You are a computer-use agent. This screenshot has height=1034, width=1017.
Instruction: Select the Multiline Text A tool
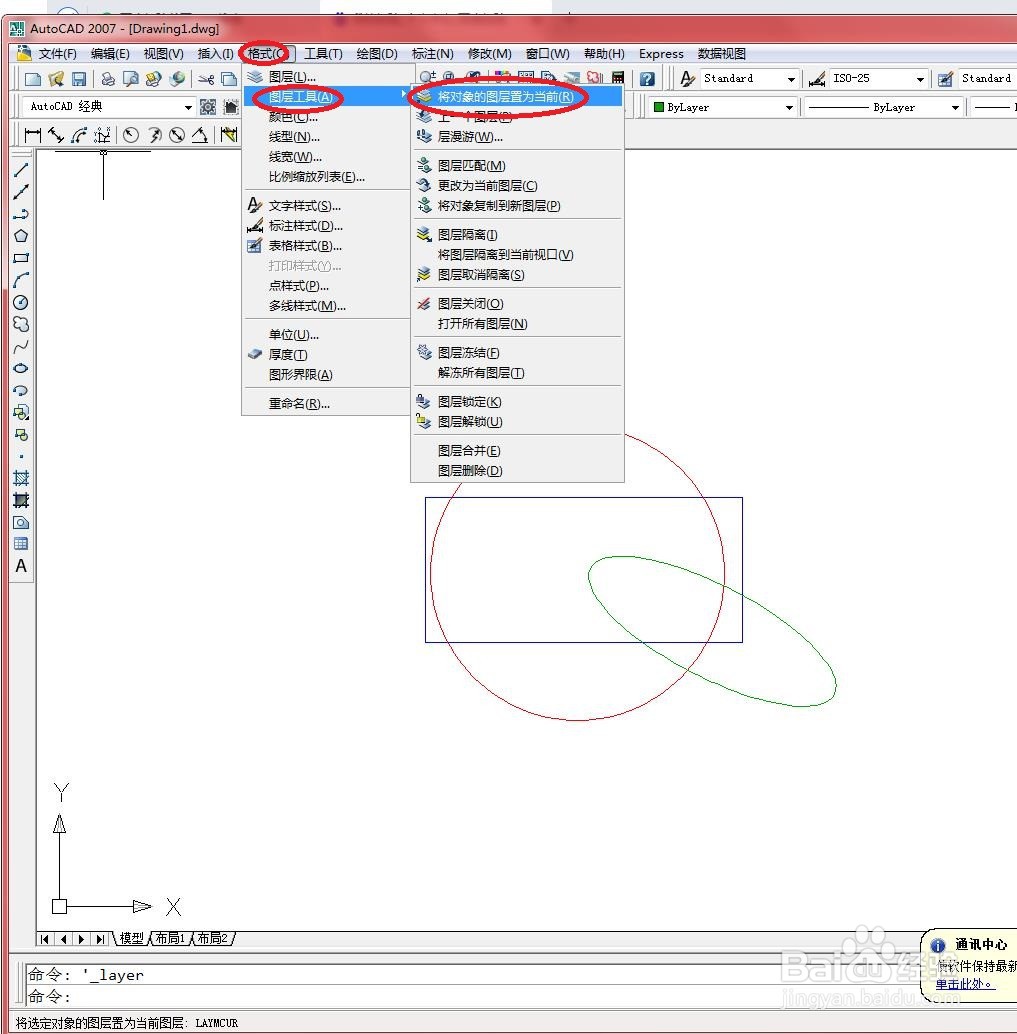21,566
